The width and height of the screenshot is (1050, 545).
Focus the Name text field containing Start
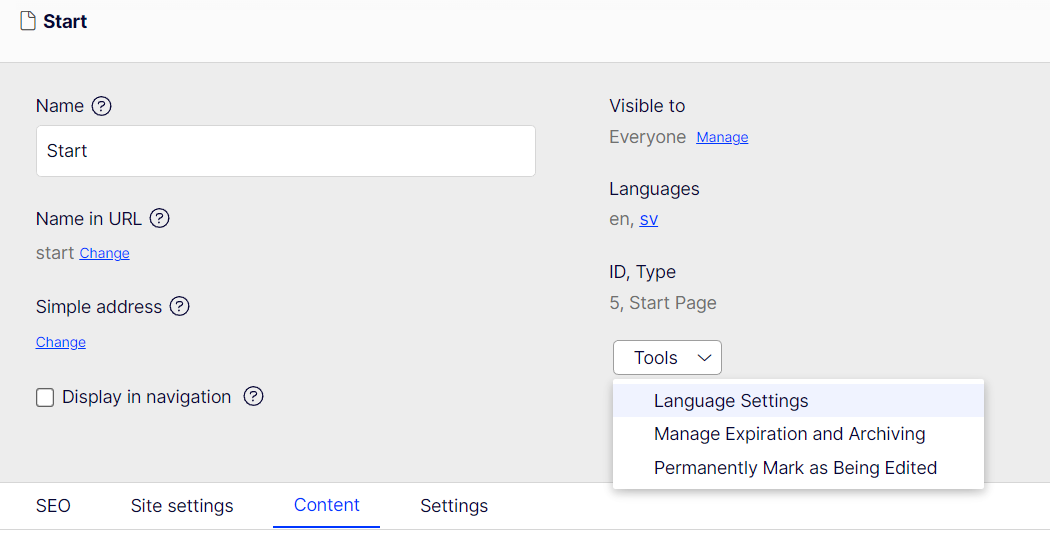(x=285, y=151)
